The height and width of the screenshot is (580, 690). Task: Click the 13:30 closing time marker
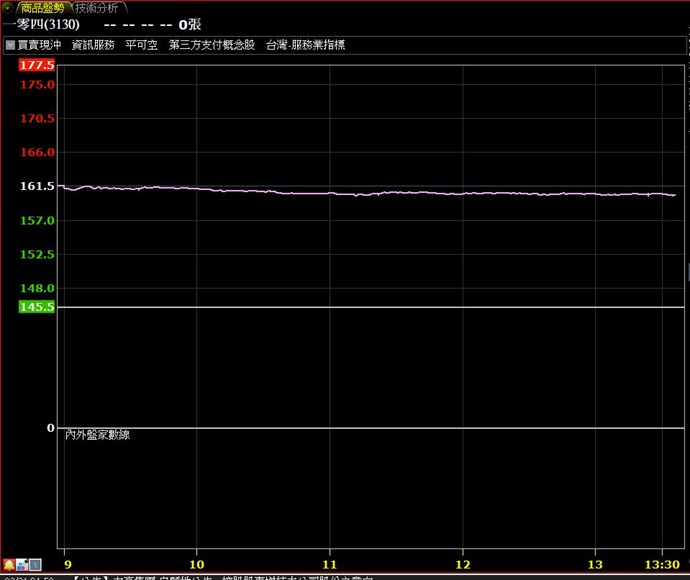[662, 565]
